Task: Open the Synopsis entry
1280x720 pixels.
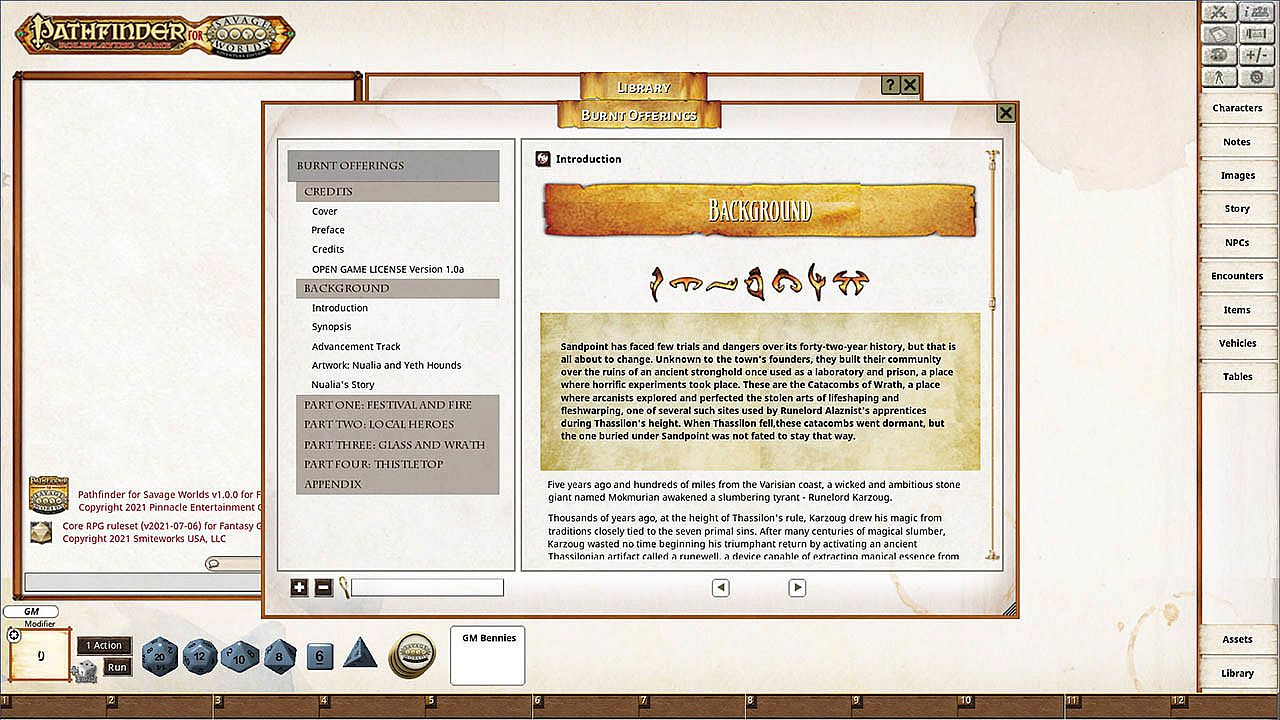Action: coord(331,327)
